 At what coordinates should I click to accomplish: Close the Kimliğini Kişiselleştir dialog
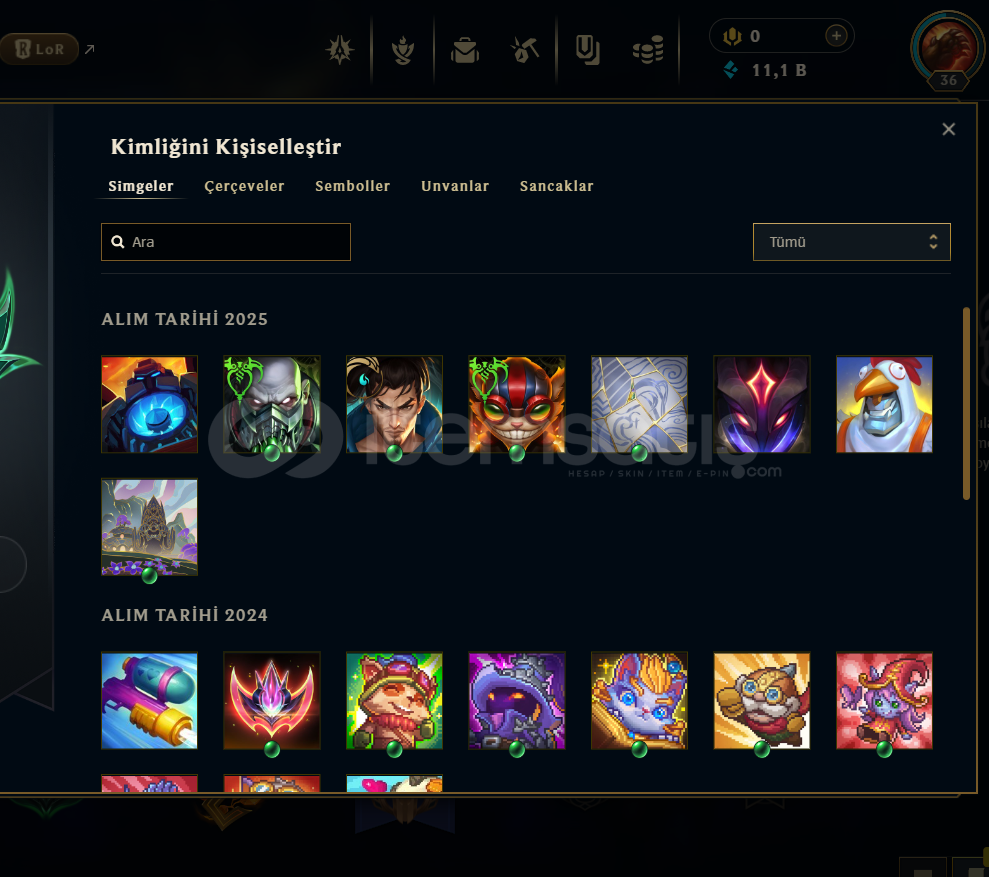(x=948, y=129)
